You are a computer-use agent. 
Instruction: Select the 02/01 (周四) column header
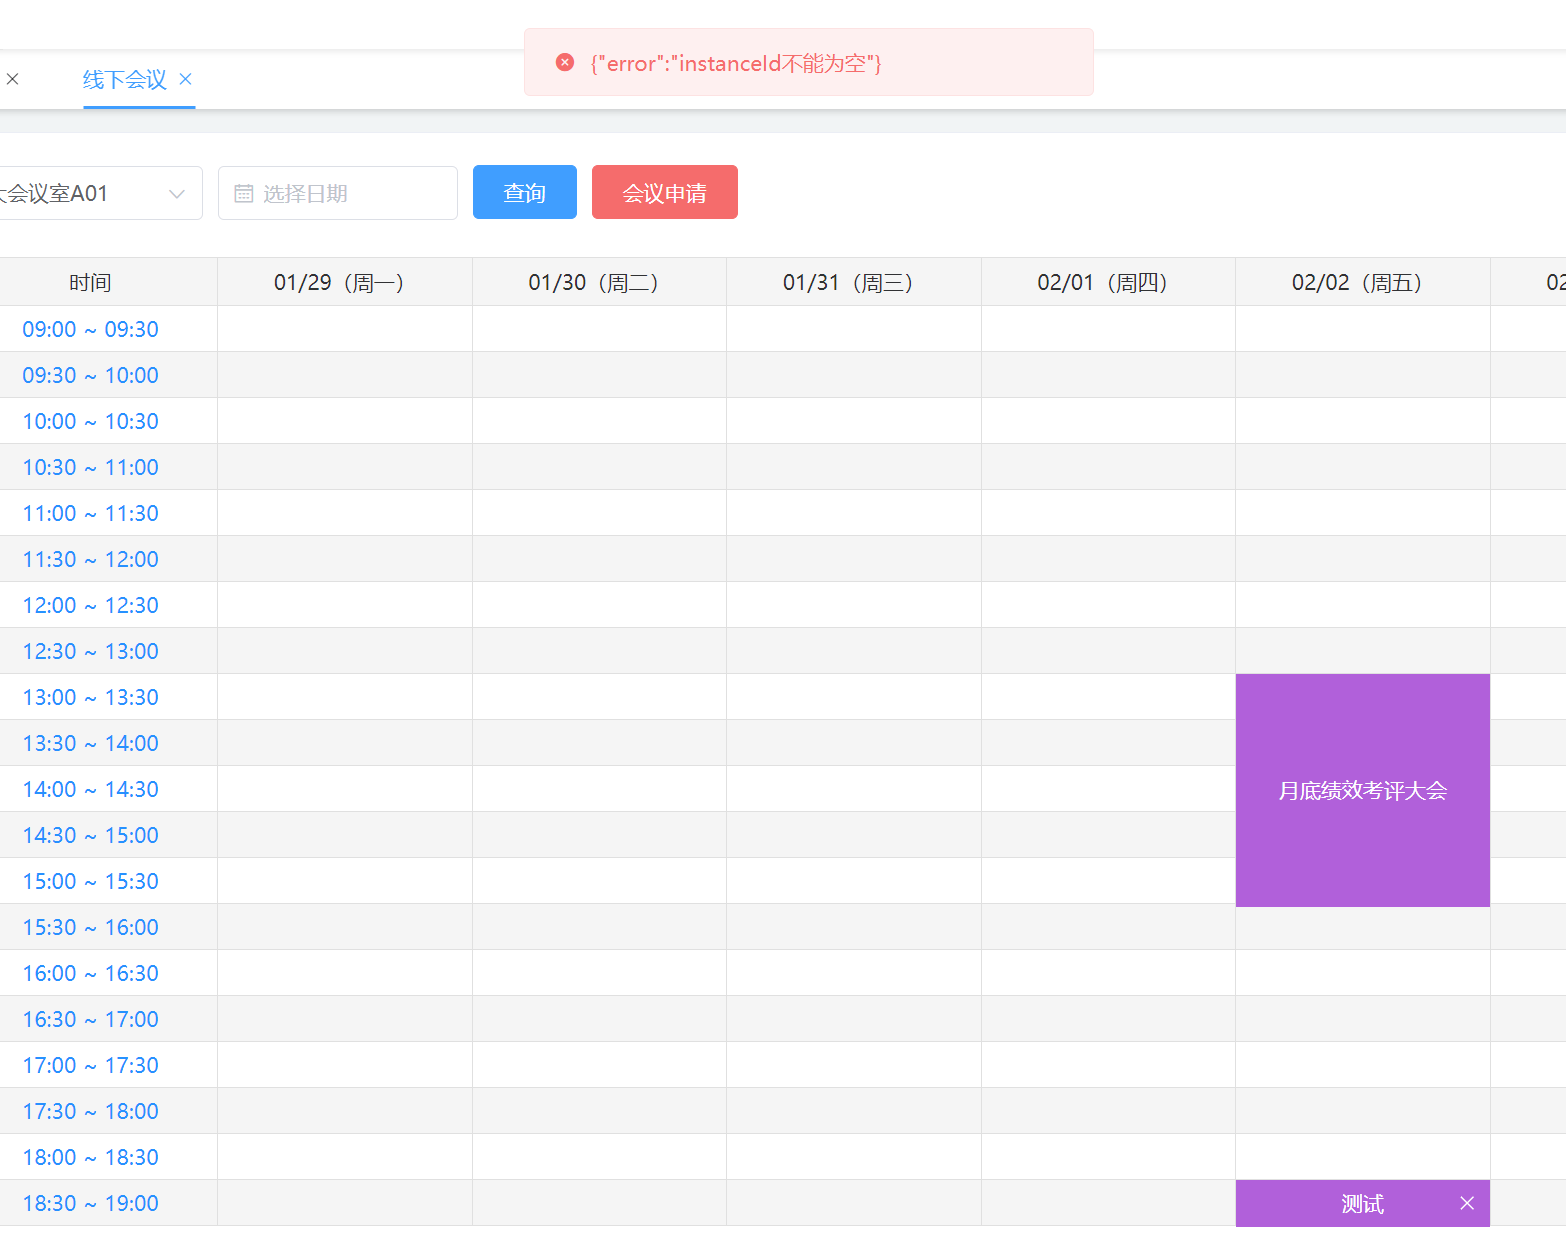coord(1108,283)
